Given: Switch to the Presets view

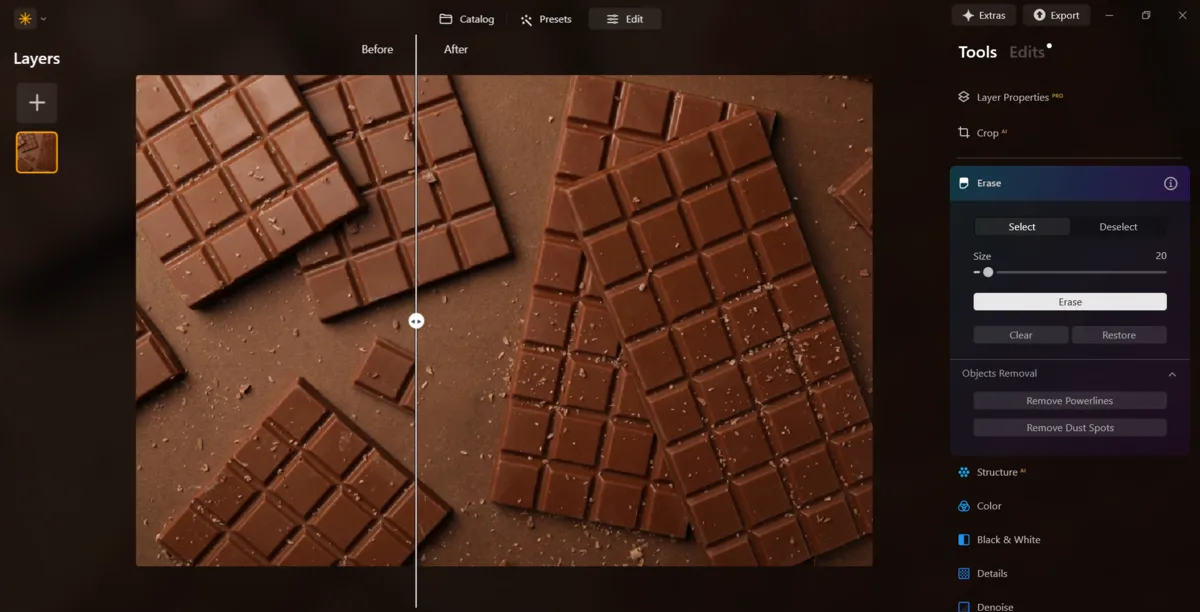Looking at the screenshot, I should [x=545, y=18].
